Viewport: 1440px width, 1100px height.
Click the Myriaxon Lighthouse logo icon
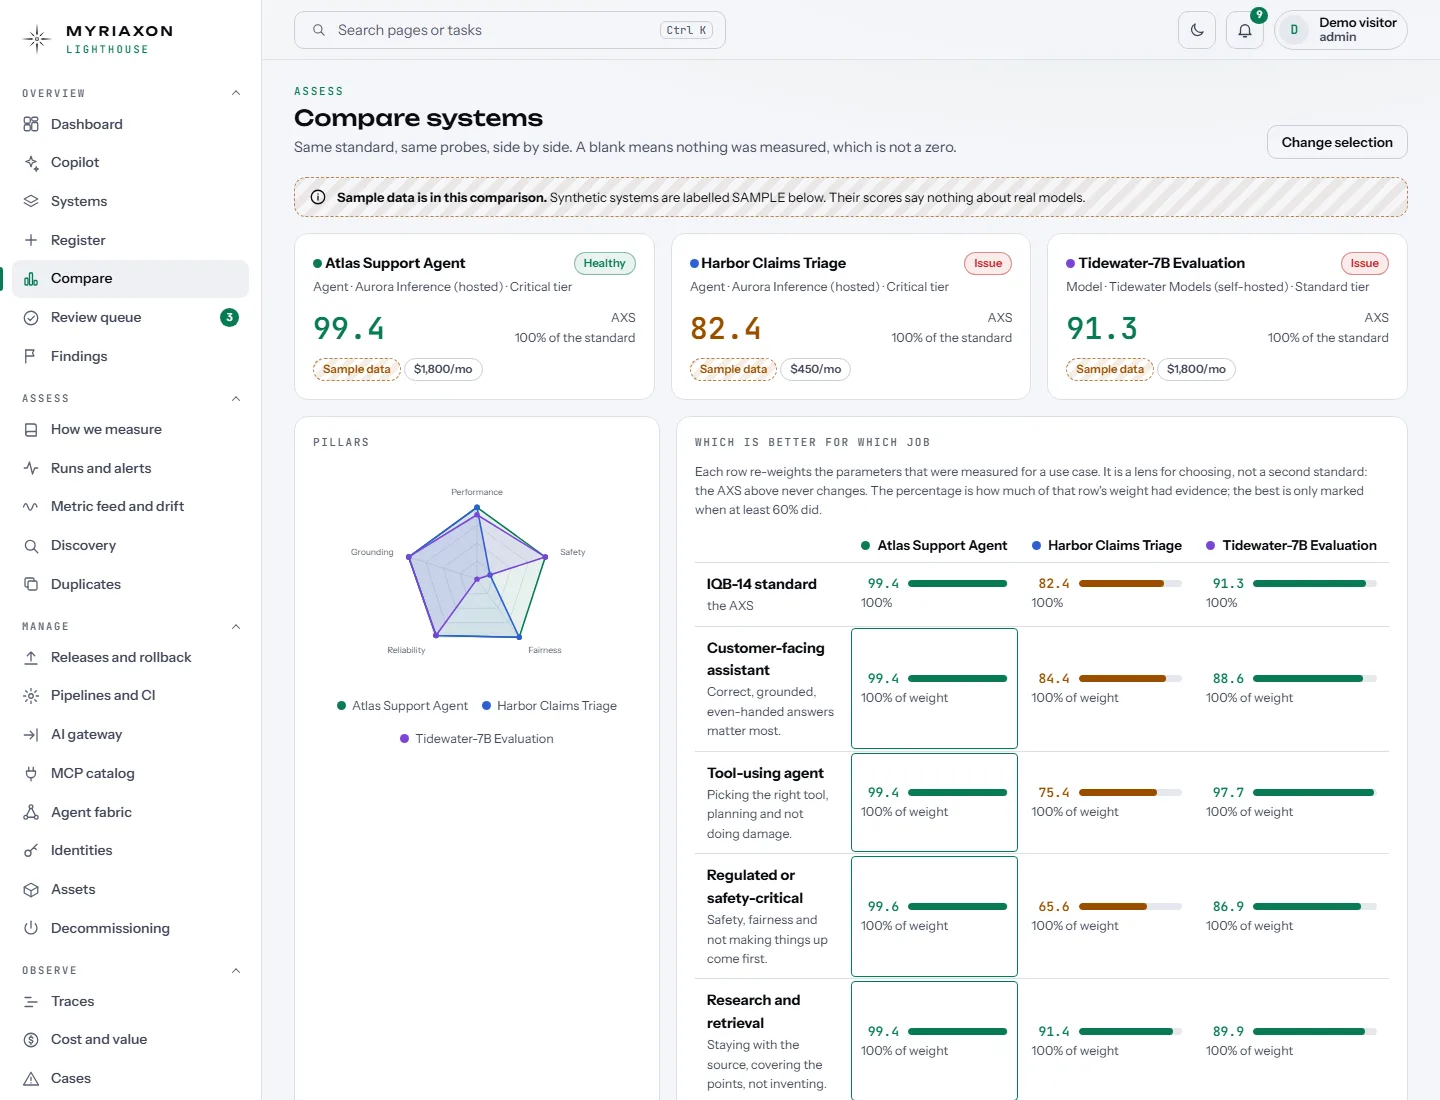pos(37,39)
